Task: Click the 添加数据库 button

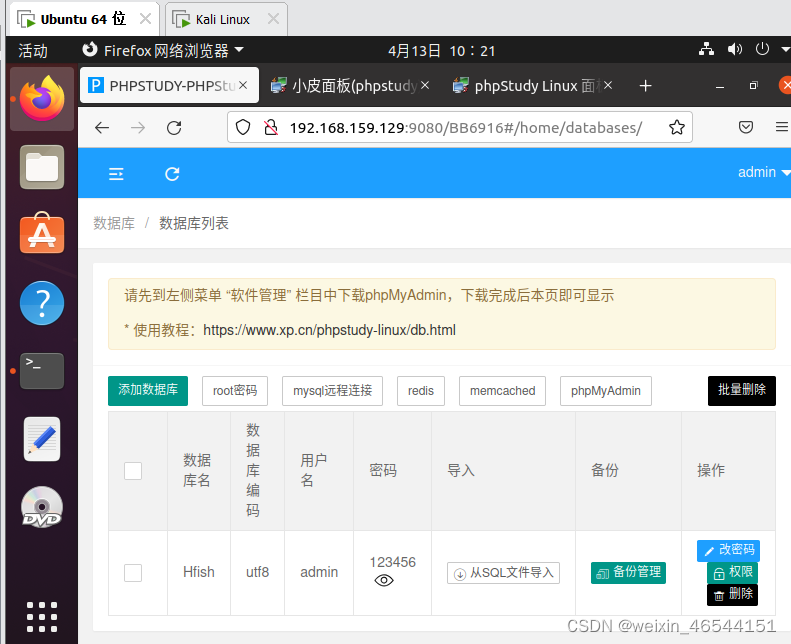Action: 148,390
